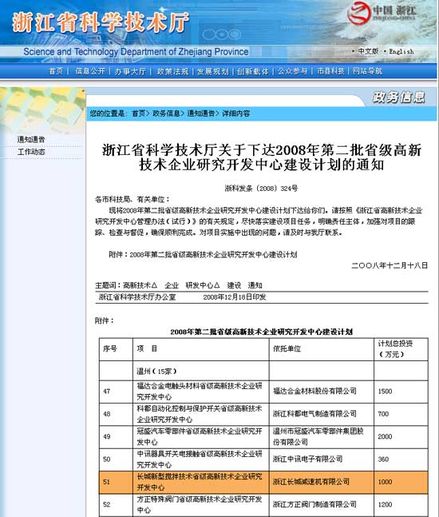The image size is (439, 517).
Task: Open the 创新载体 menu item
Action: (x=253, y=71)
